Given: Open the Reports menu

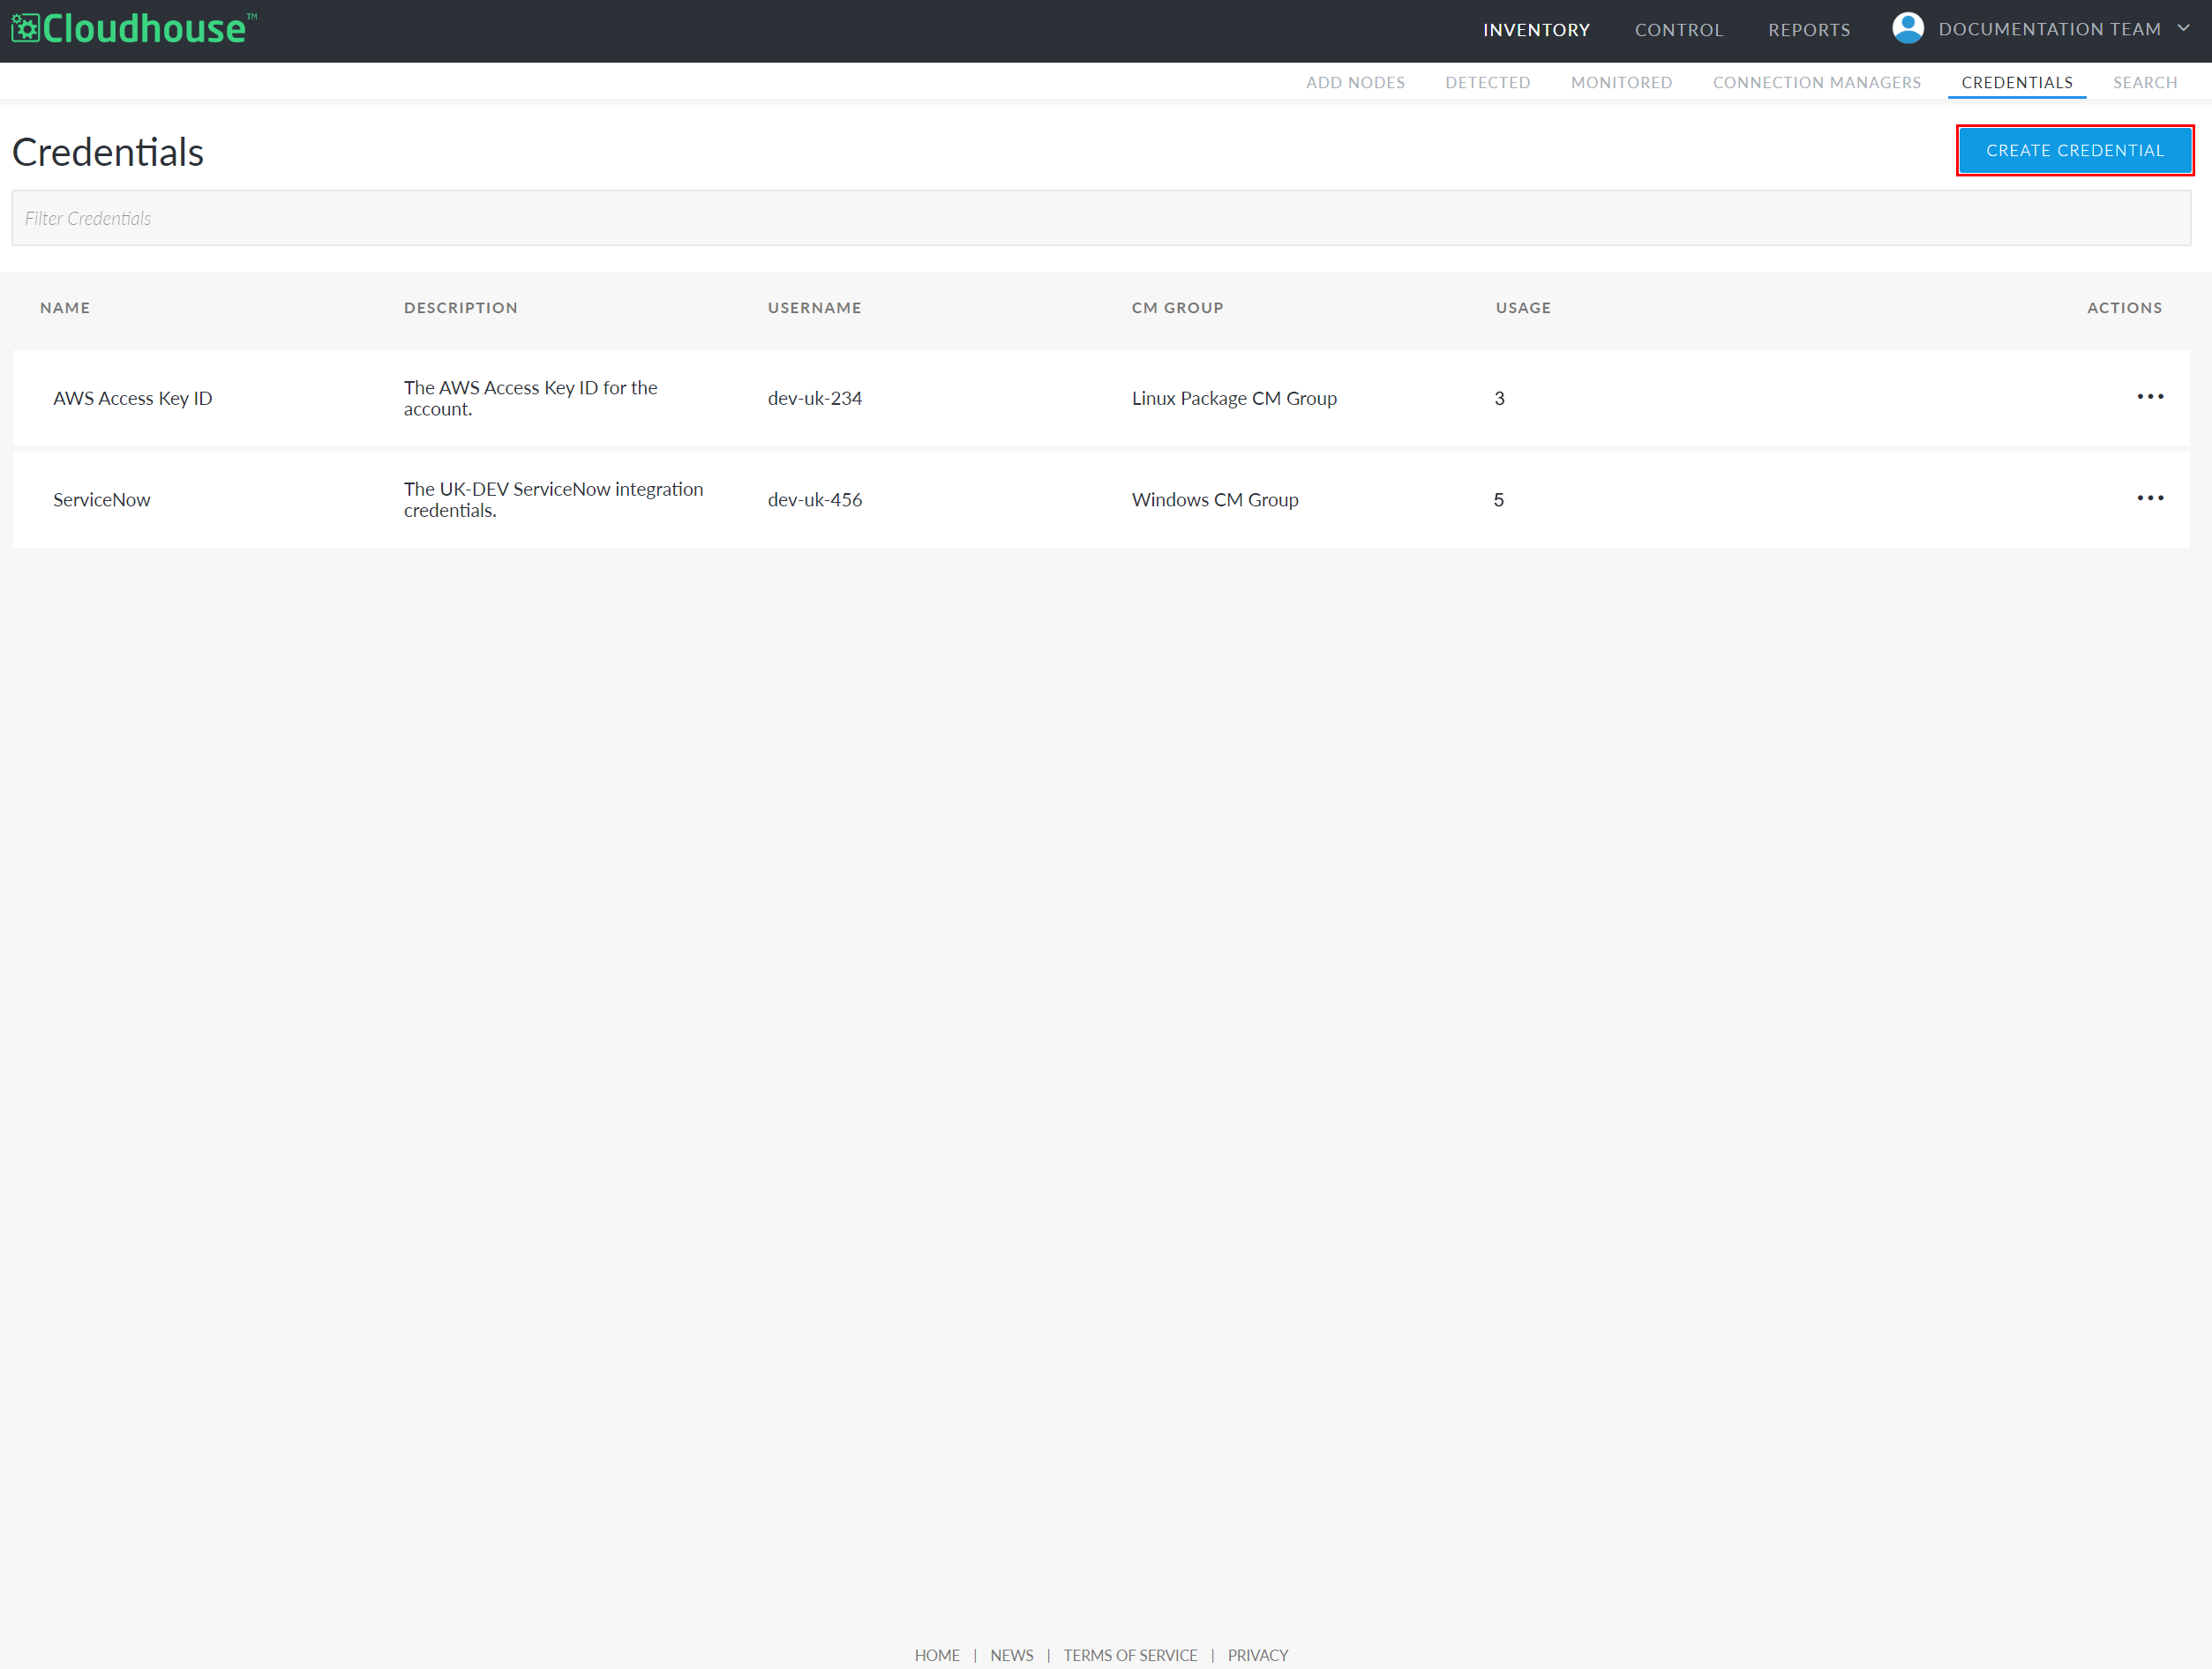Looking at the screenshot, I should click(1808, 30).
